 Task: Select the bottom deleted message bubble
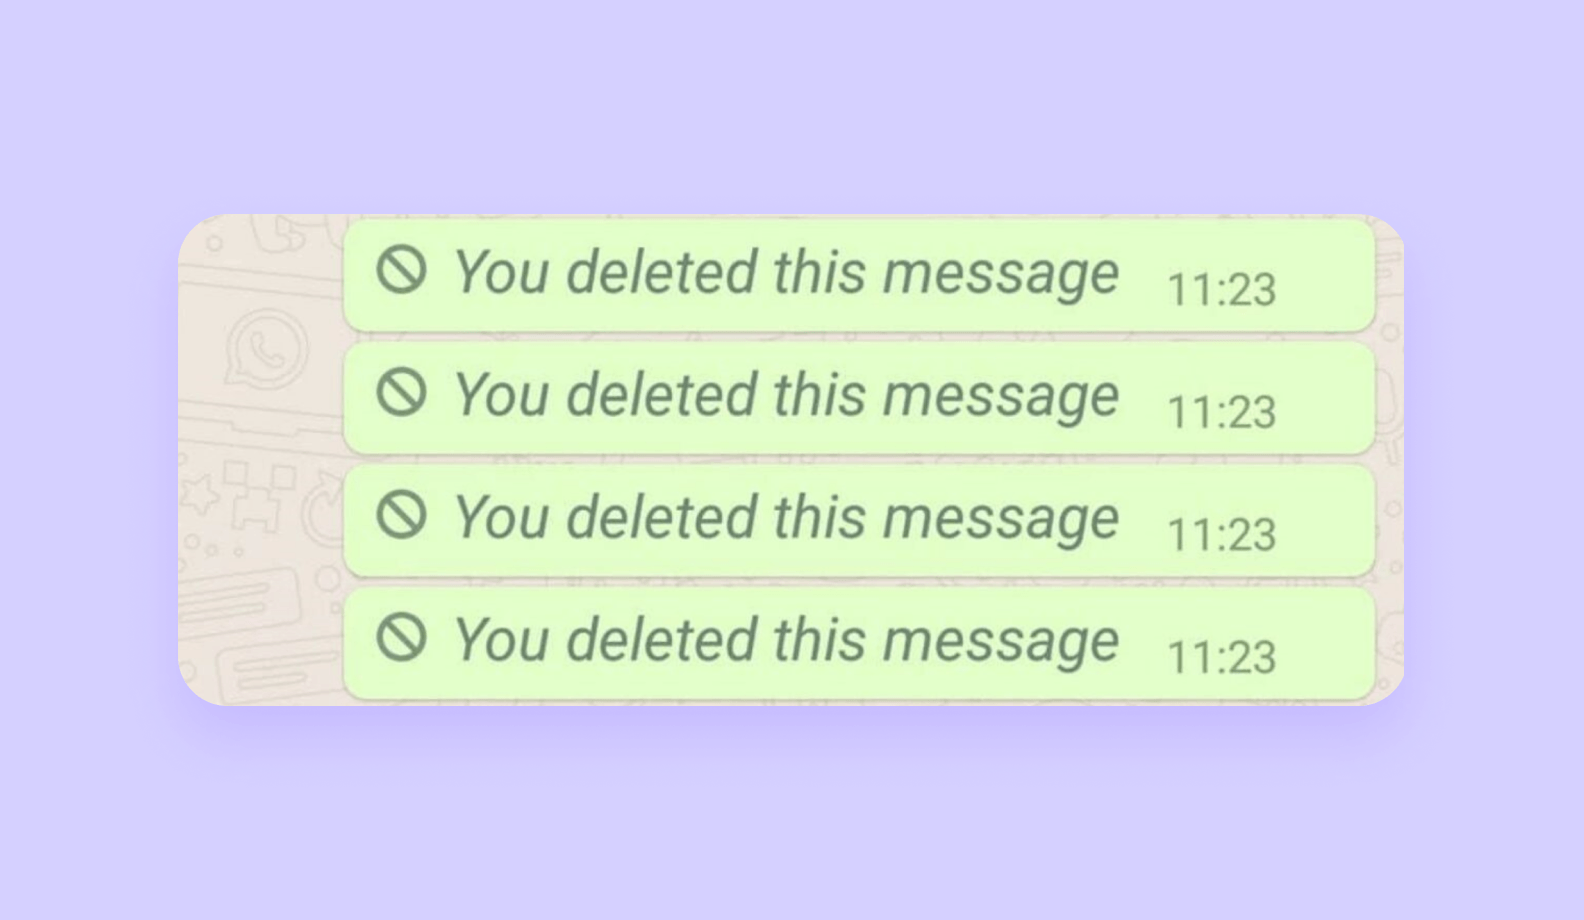click(860, 643)
